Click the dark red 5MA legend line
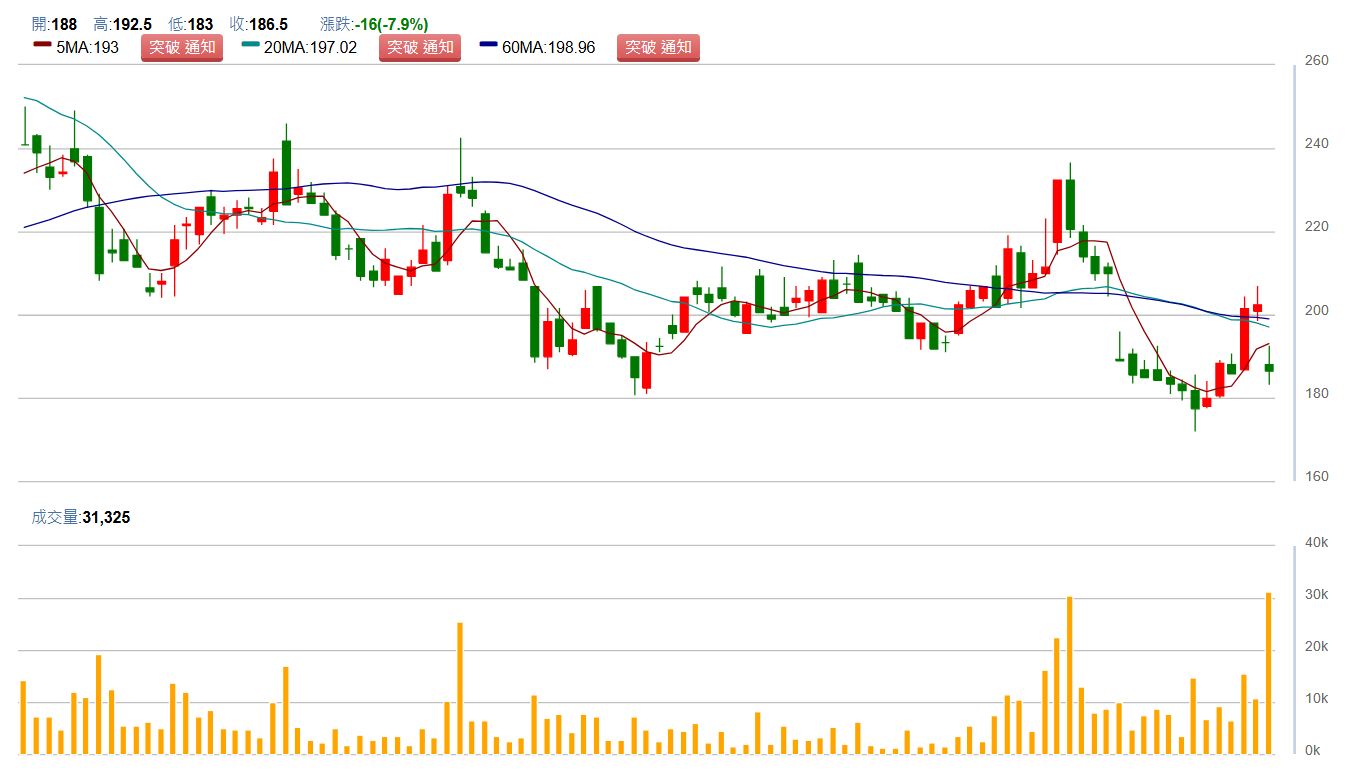The image size is (1353, 771). 41,46
